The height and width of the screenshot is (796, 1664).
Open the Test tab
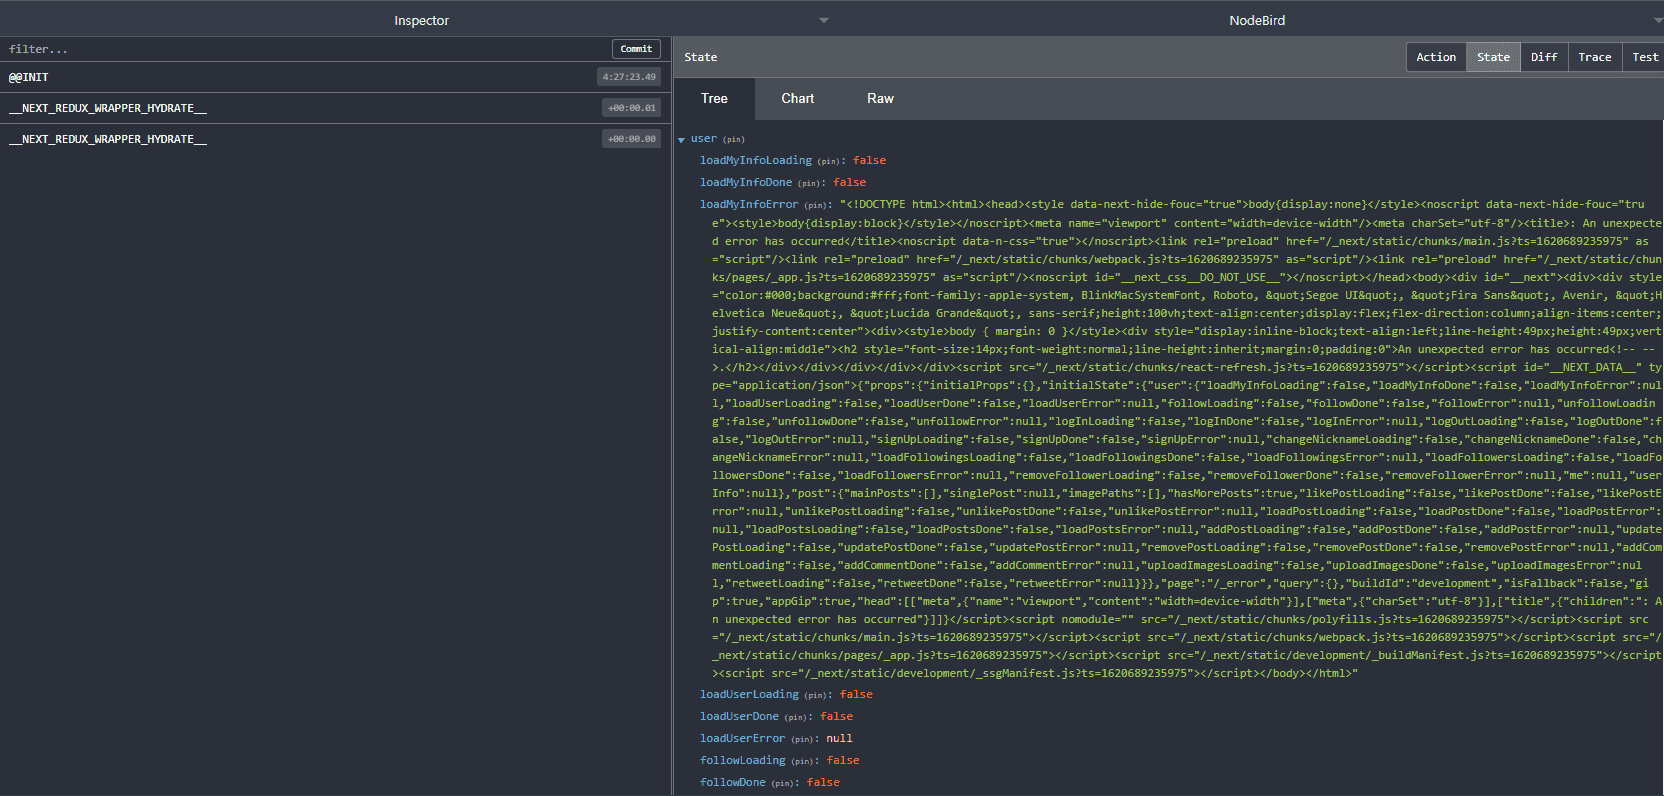click(1644, 57)
